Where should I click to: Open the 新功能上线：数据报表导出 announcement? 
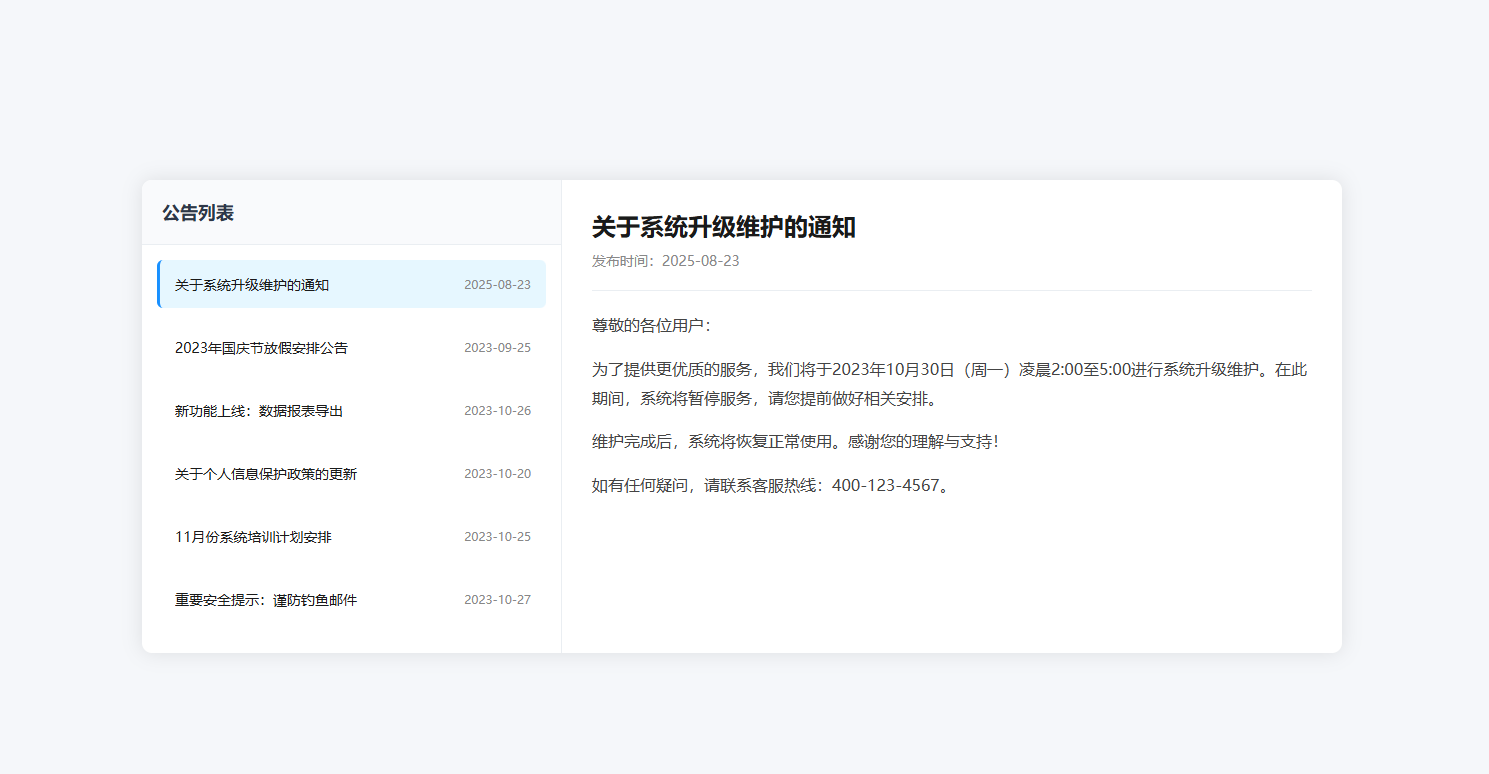(x=259, y=411)
